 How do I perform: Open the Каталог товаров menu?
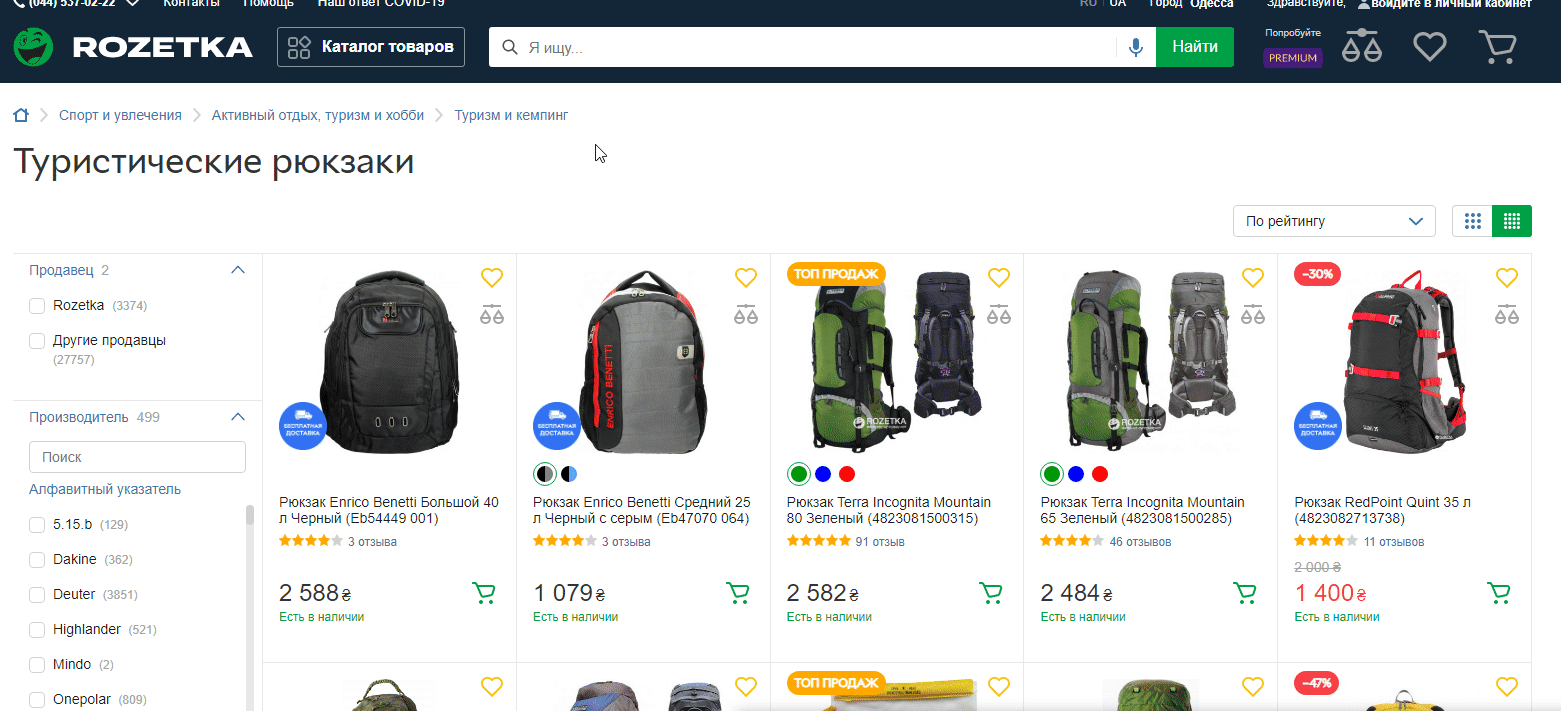[x=371, y=47]
